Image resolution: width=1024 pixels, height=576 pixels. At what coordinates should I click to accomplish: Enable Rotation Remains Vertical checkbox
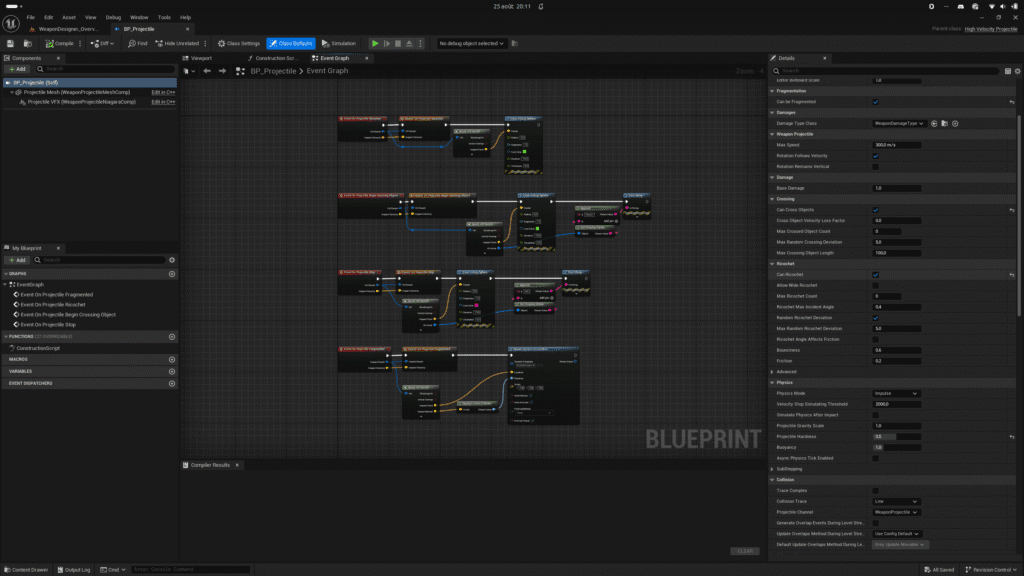(875, 167)
